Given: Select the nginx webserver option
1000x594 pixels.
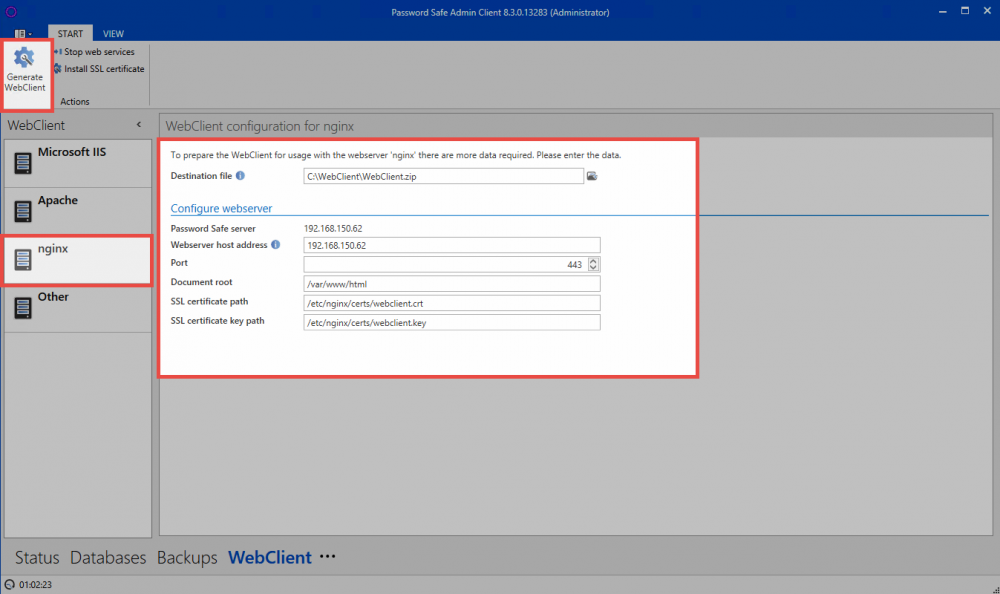Looking at the screenshot, I should (78, 260).
